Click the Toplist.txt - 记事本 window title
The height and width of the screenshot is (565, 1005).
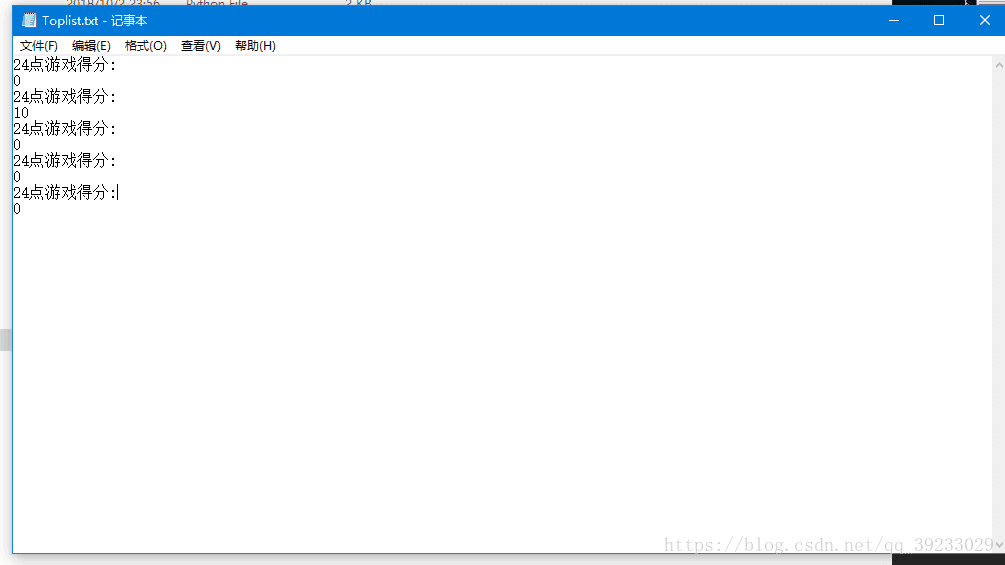tap(95, 20)
